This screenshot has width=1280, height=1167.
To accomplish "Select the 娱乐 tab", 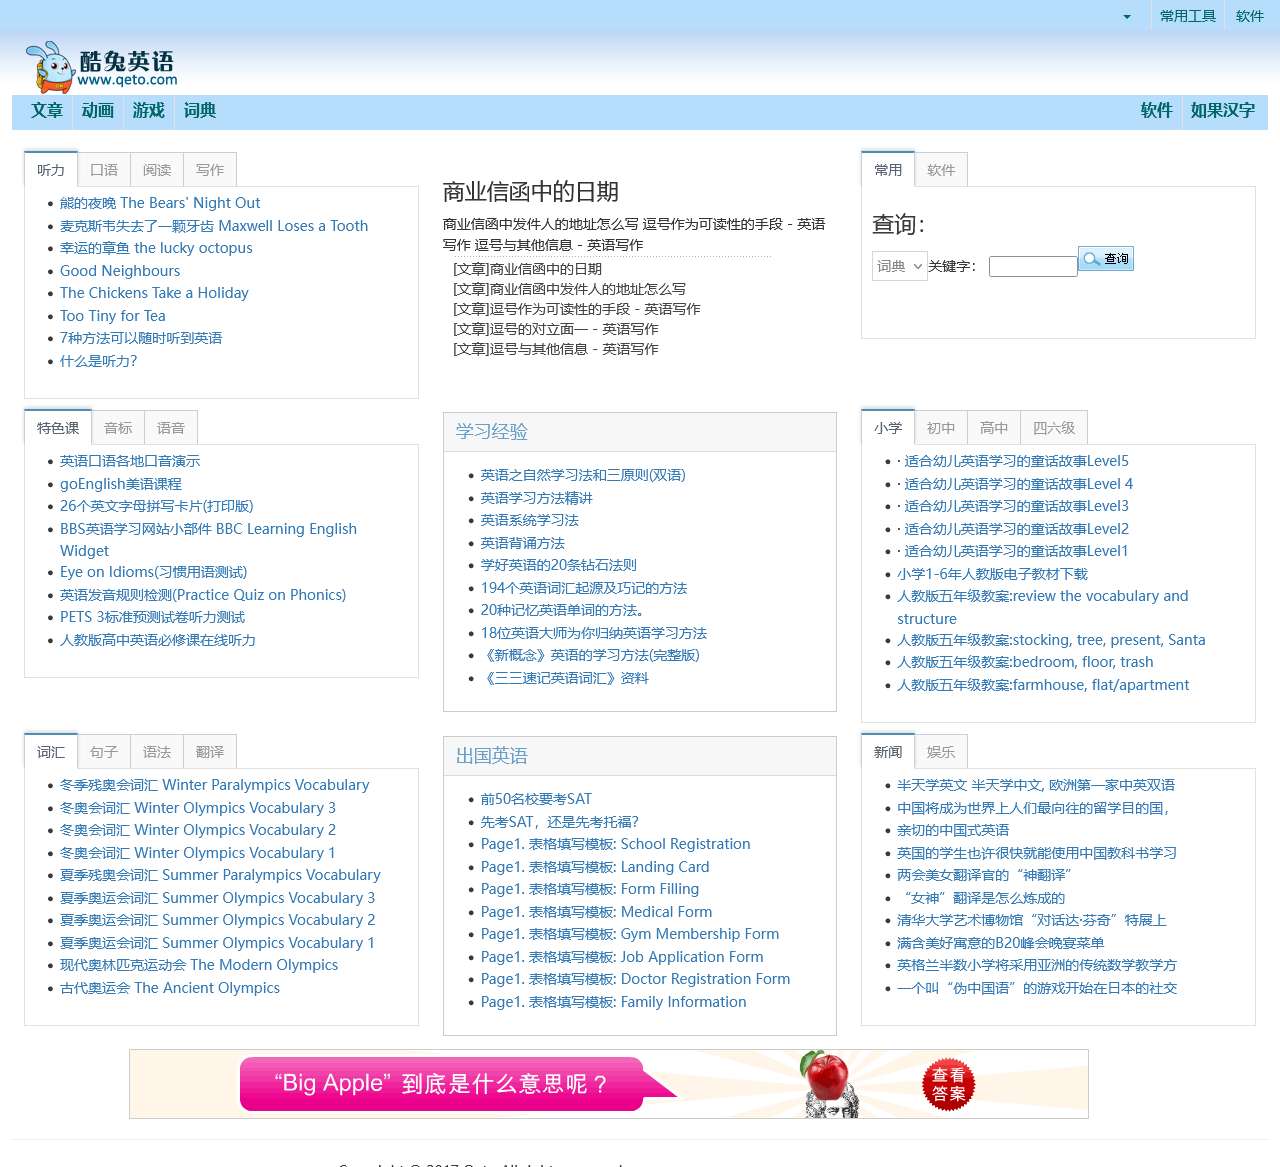I will point(940,752).
